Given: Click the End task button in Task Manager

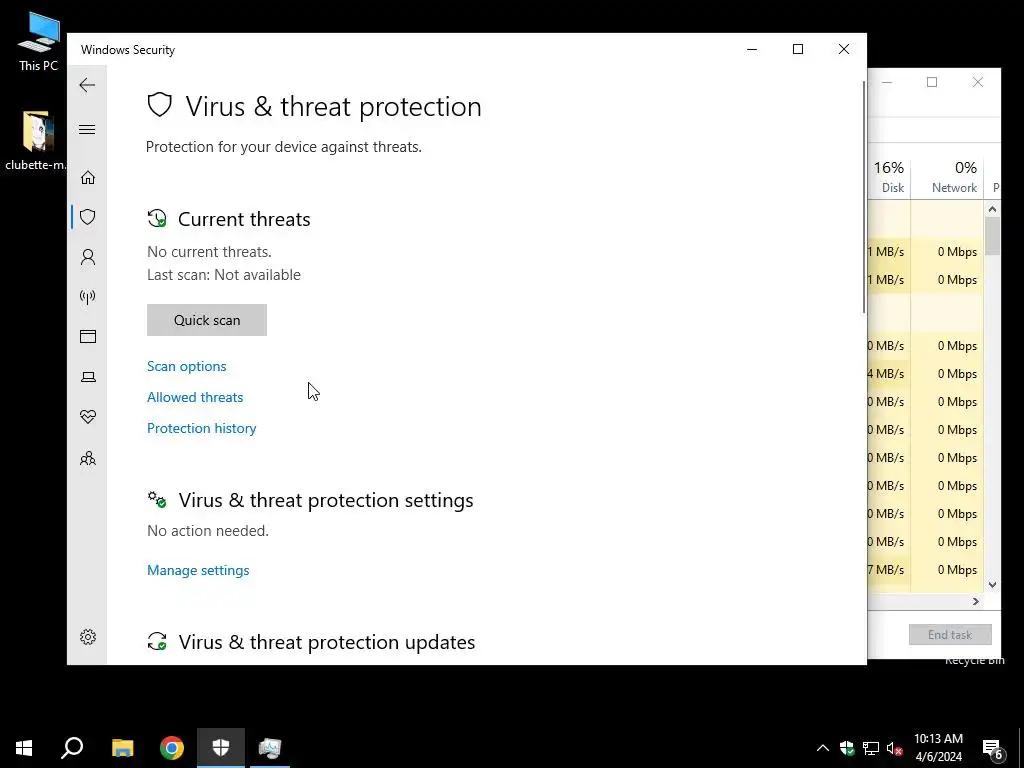Looking at the screenshot, I should [x=950, y=635].
